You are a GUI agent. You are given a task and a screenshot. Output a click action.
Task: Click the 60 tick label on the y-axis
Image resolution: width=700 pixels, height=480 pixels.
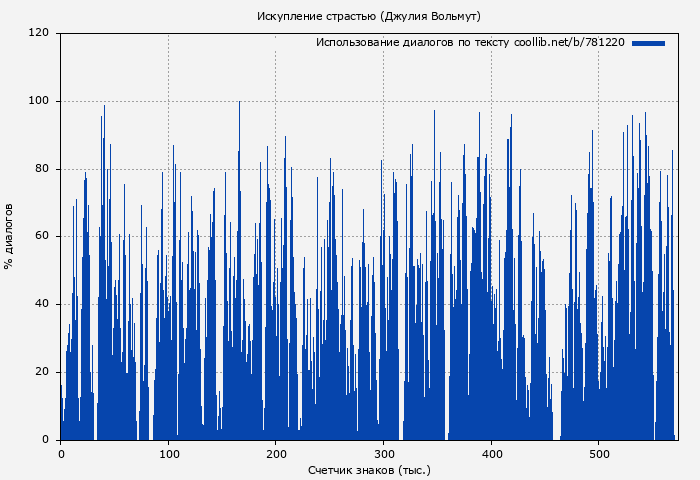(42, 237)
